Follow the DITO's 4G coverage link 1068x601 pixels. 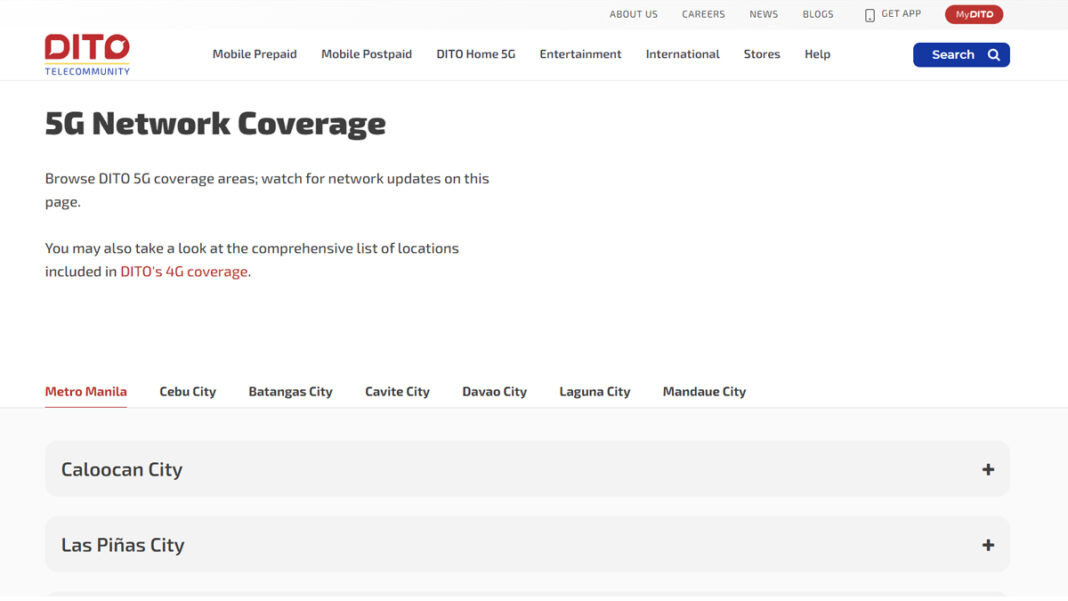[184, 272]
